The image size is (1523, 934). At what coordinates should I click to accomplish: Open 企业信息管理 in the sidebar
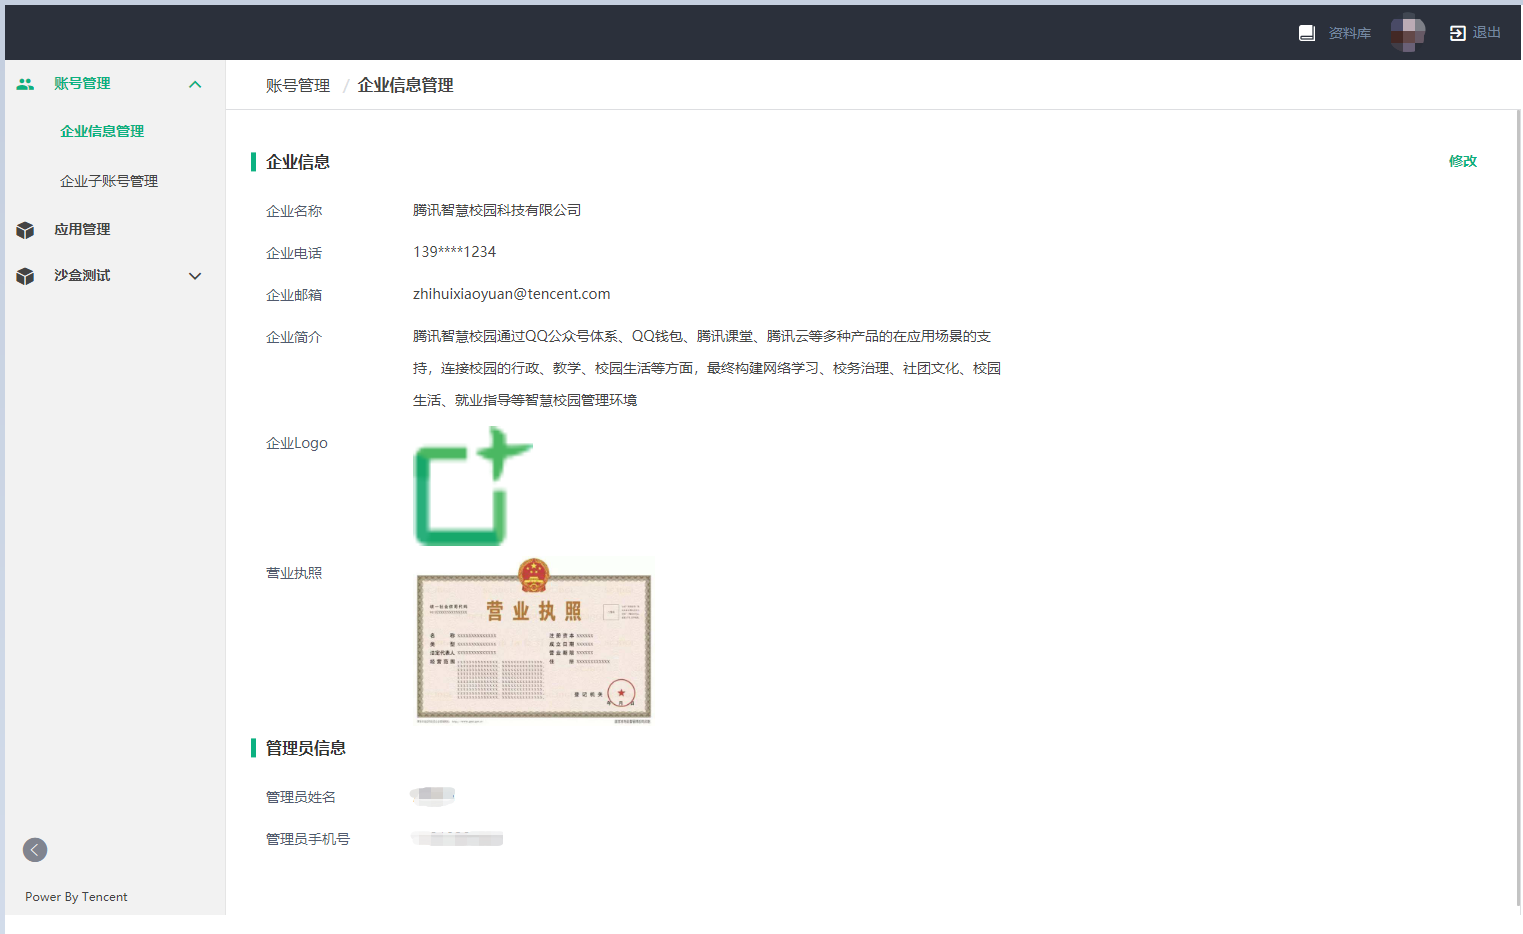(102, 131)
